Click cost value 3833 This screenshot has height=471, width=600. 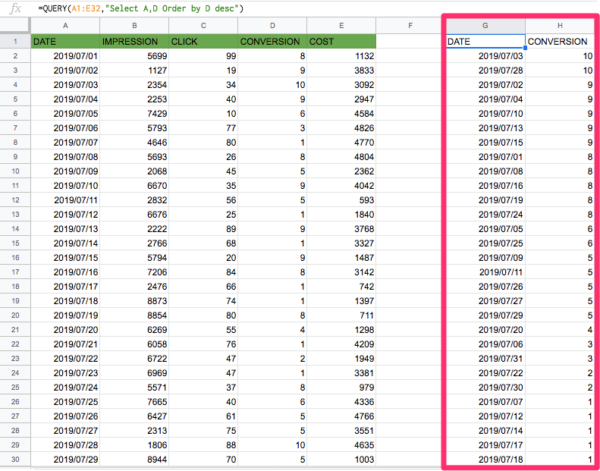coord(341,70)
